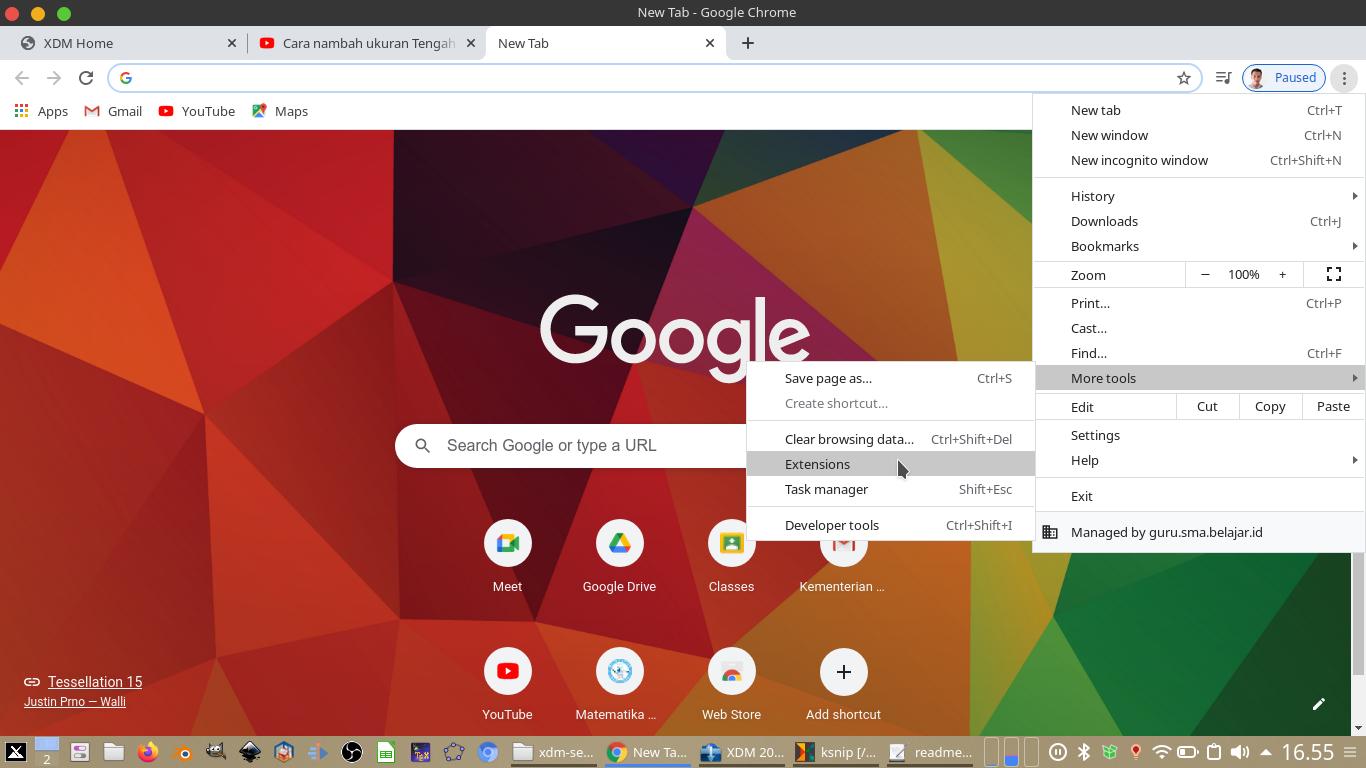Select Clear browsing data in submenu

(890, 439)
